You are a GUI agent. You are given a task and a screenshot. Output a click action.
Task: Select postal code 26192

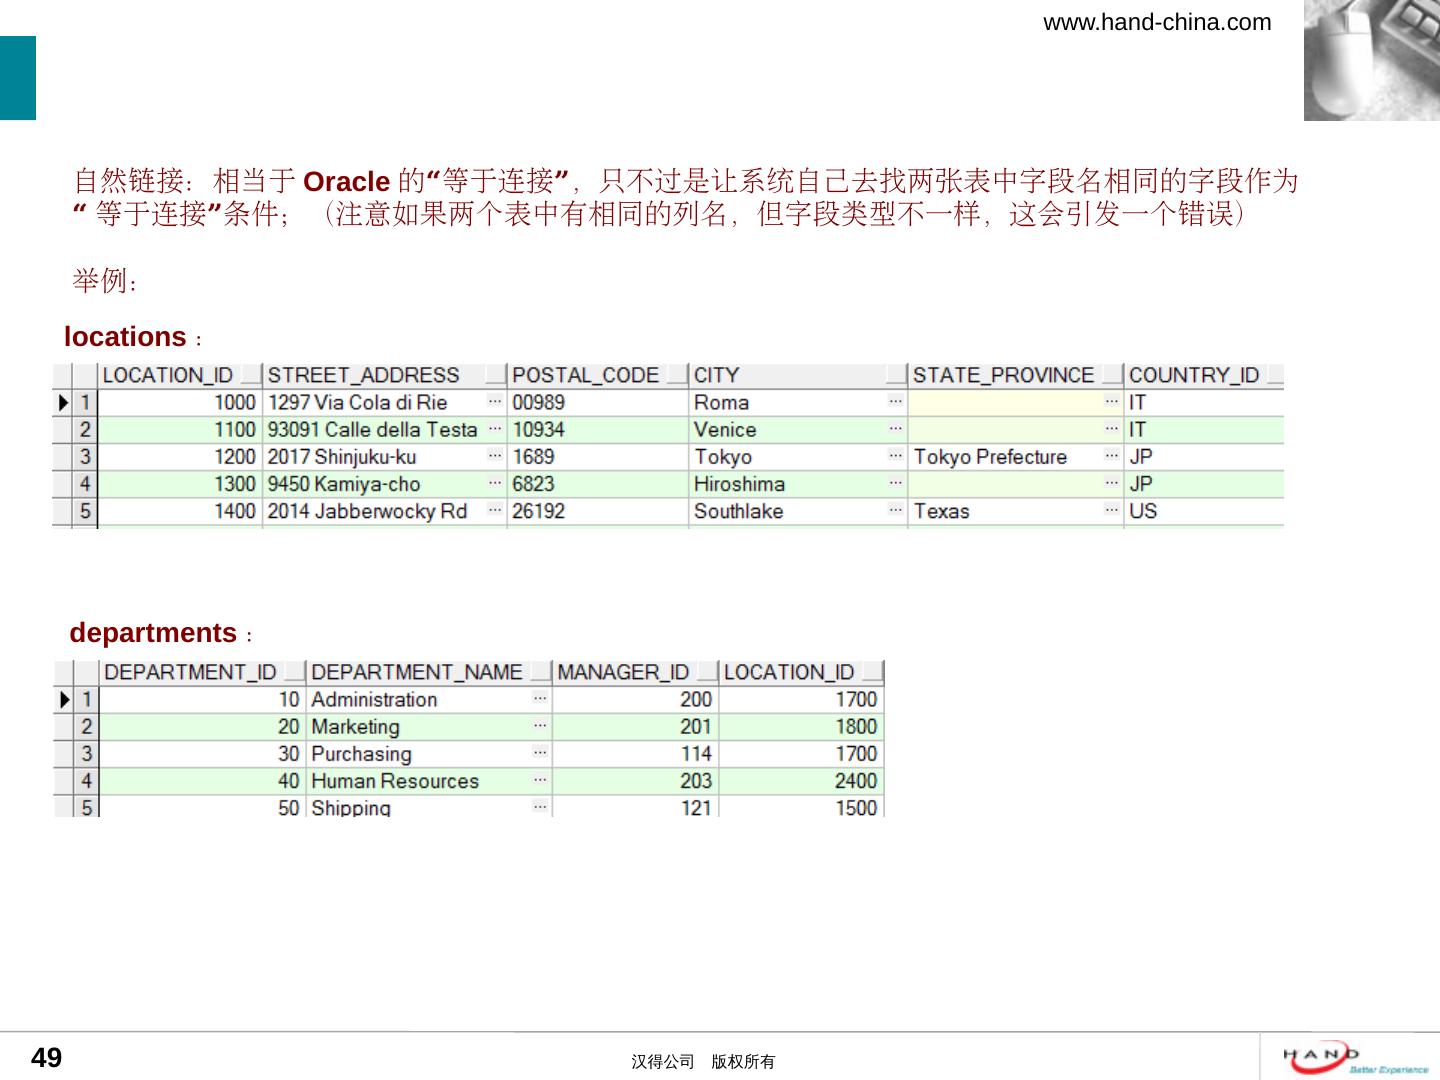[598, 510]
